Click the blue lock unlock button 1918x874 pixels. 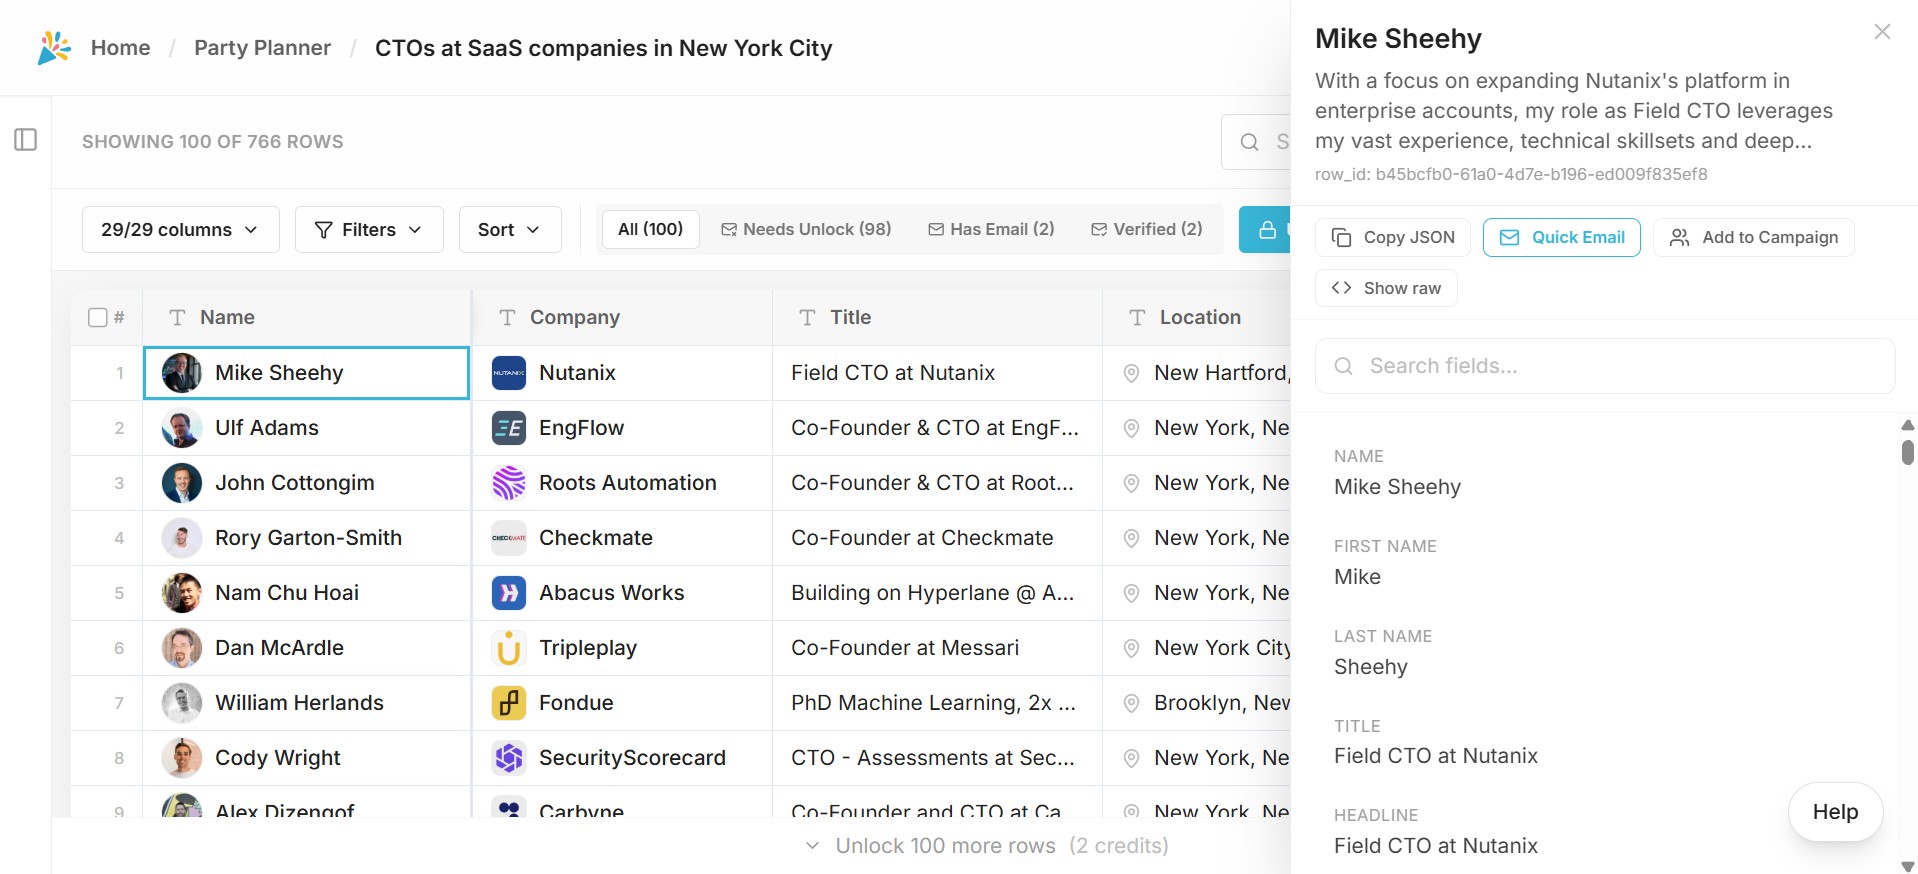[x=1266, y=230]
